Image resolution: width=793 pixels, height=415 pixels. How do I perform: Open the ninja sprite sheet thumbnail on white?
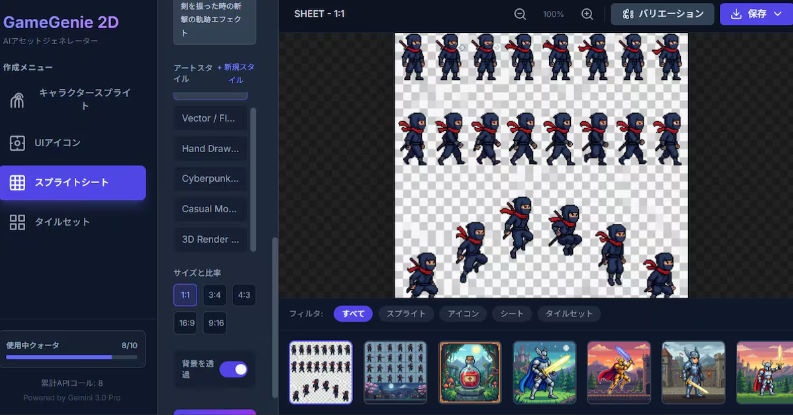pyautogui.click(x=321, y=373)
